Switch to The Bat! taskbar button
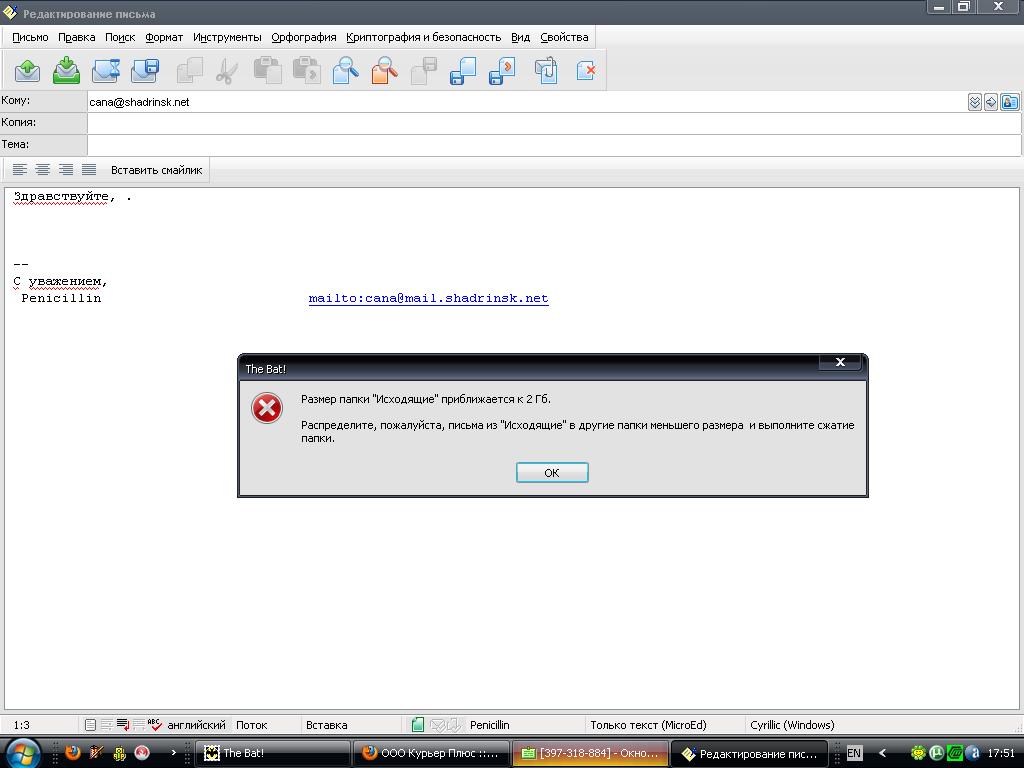Image resolution: width=1024 pixels, height=768 pixels. click(x=273, y=753)
